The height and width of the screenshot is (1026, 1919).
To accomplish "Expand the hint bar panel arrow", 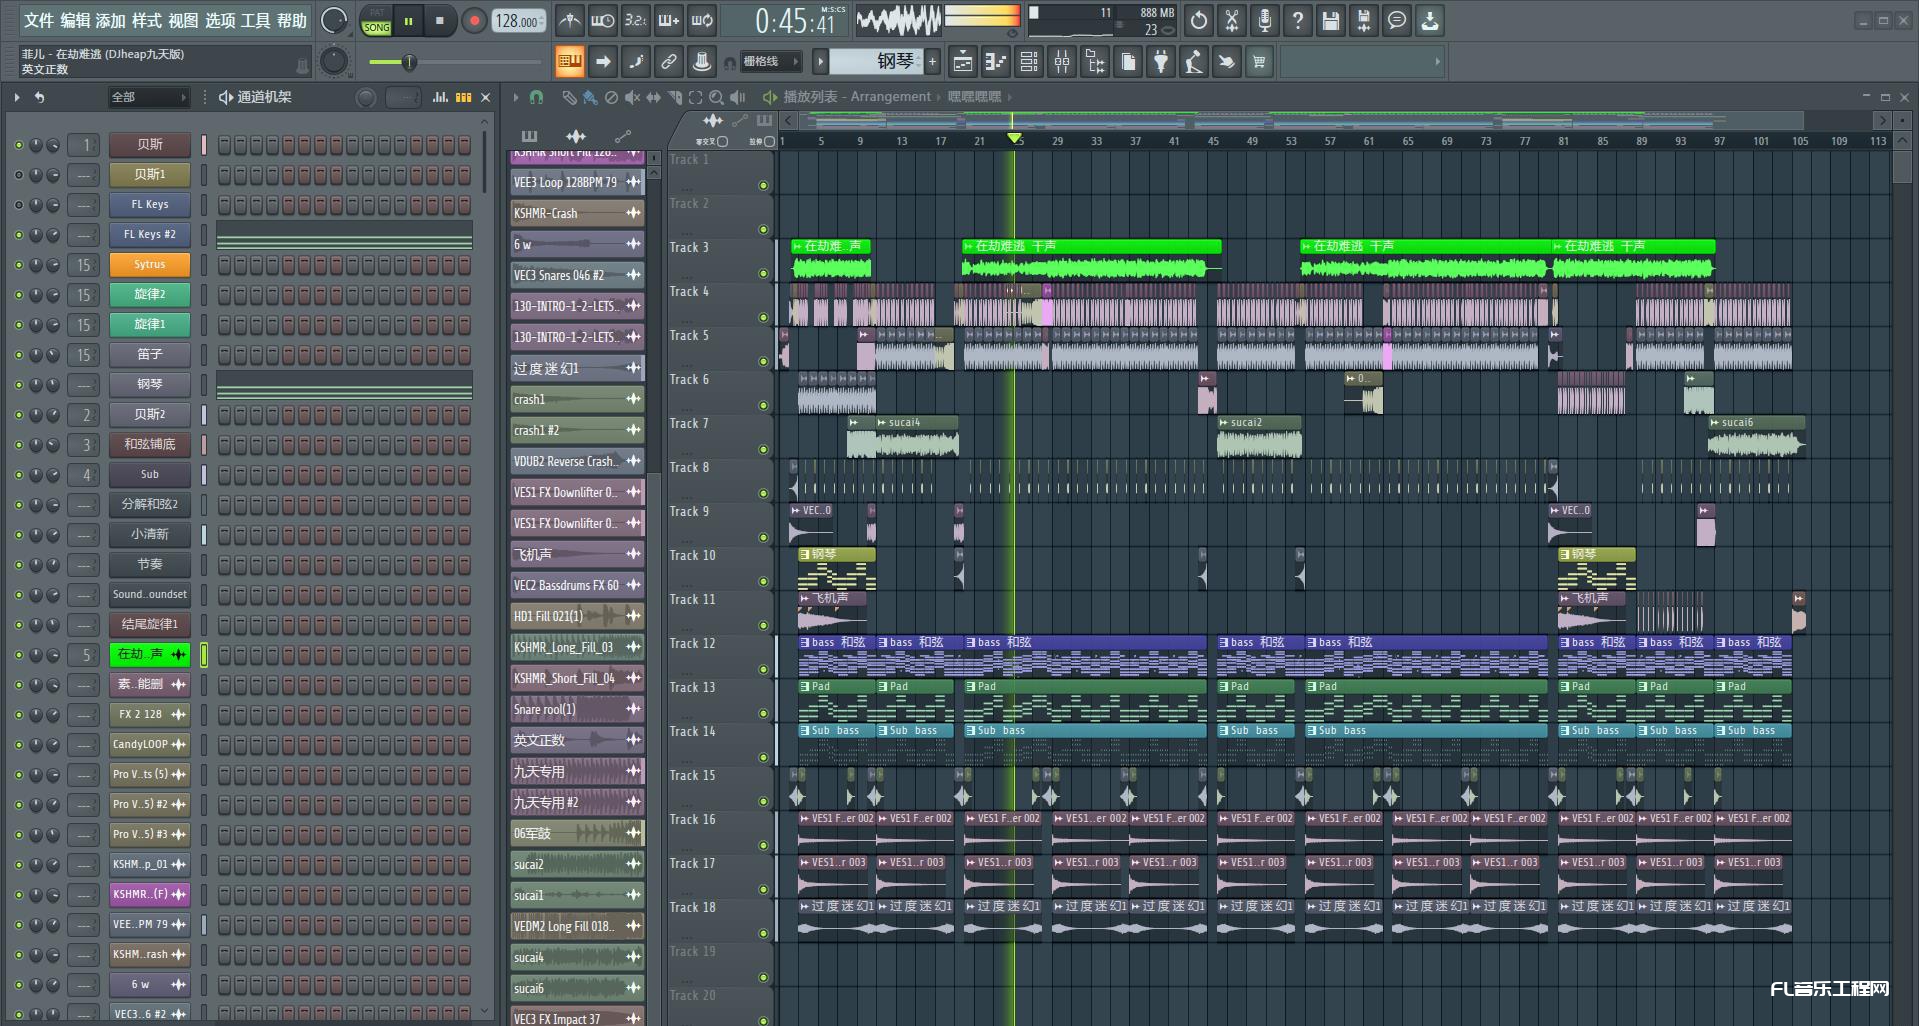I will tap(1437, 62).
